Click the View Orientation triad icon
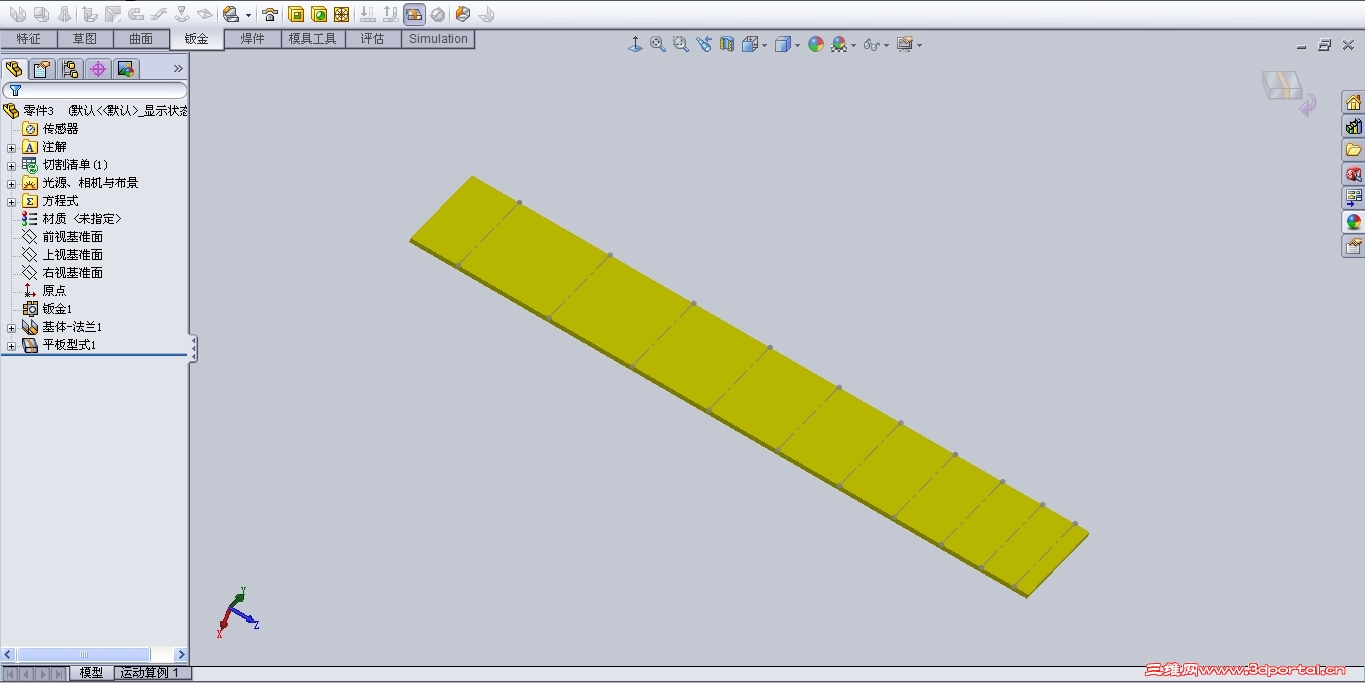Image resolution: width=1365 pixels, height=683 pixels. point(634,44)
